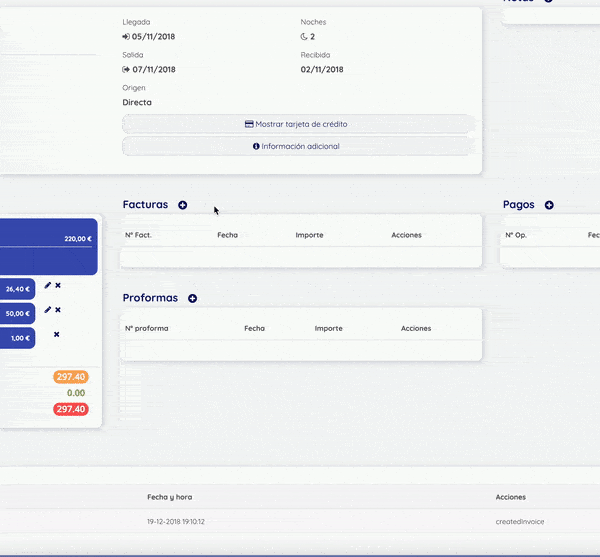Click the Nº Fact. column header
Screen dimensions: 600x557
(x=138, y=235)
